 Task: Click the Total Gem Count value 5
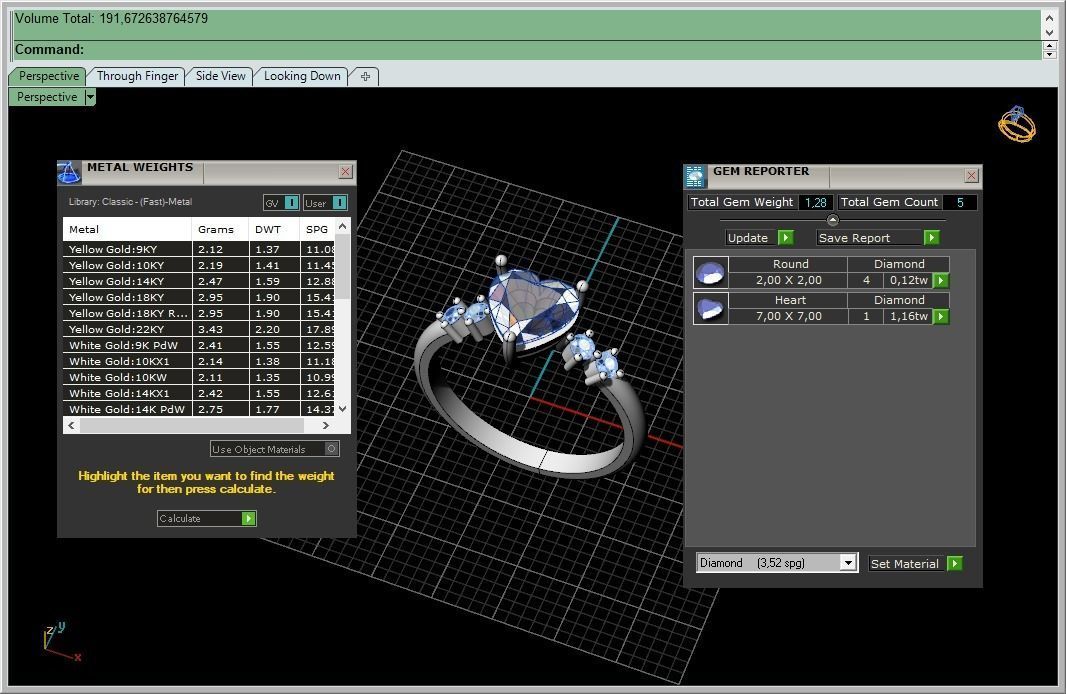coord(960,203)
